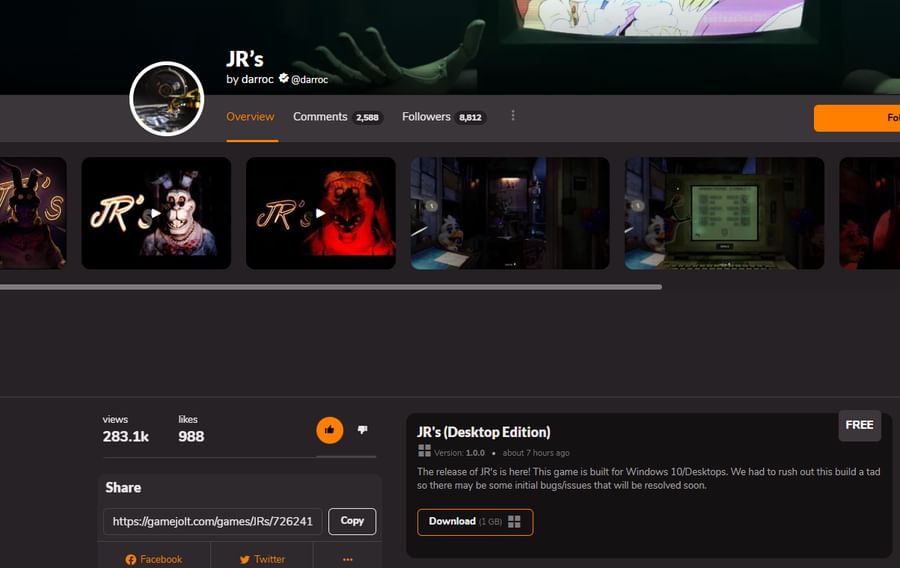Click the Share section heading
This screenshot has height=568, width=900.
click(123, 488)
